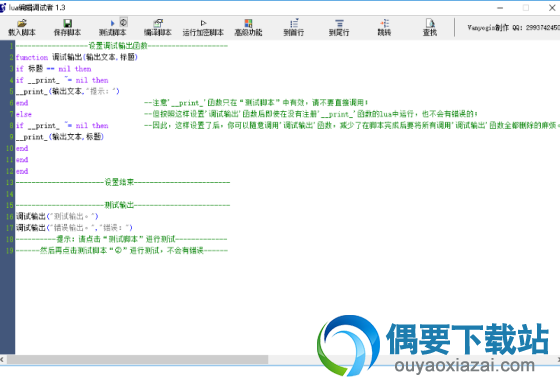This screenshot has width=560, height=377.
Task: Compile the script using 编译脚本
Action: pyautogui.click(x=158, y=27)
